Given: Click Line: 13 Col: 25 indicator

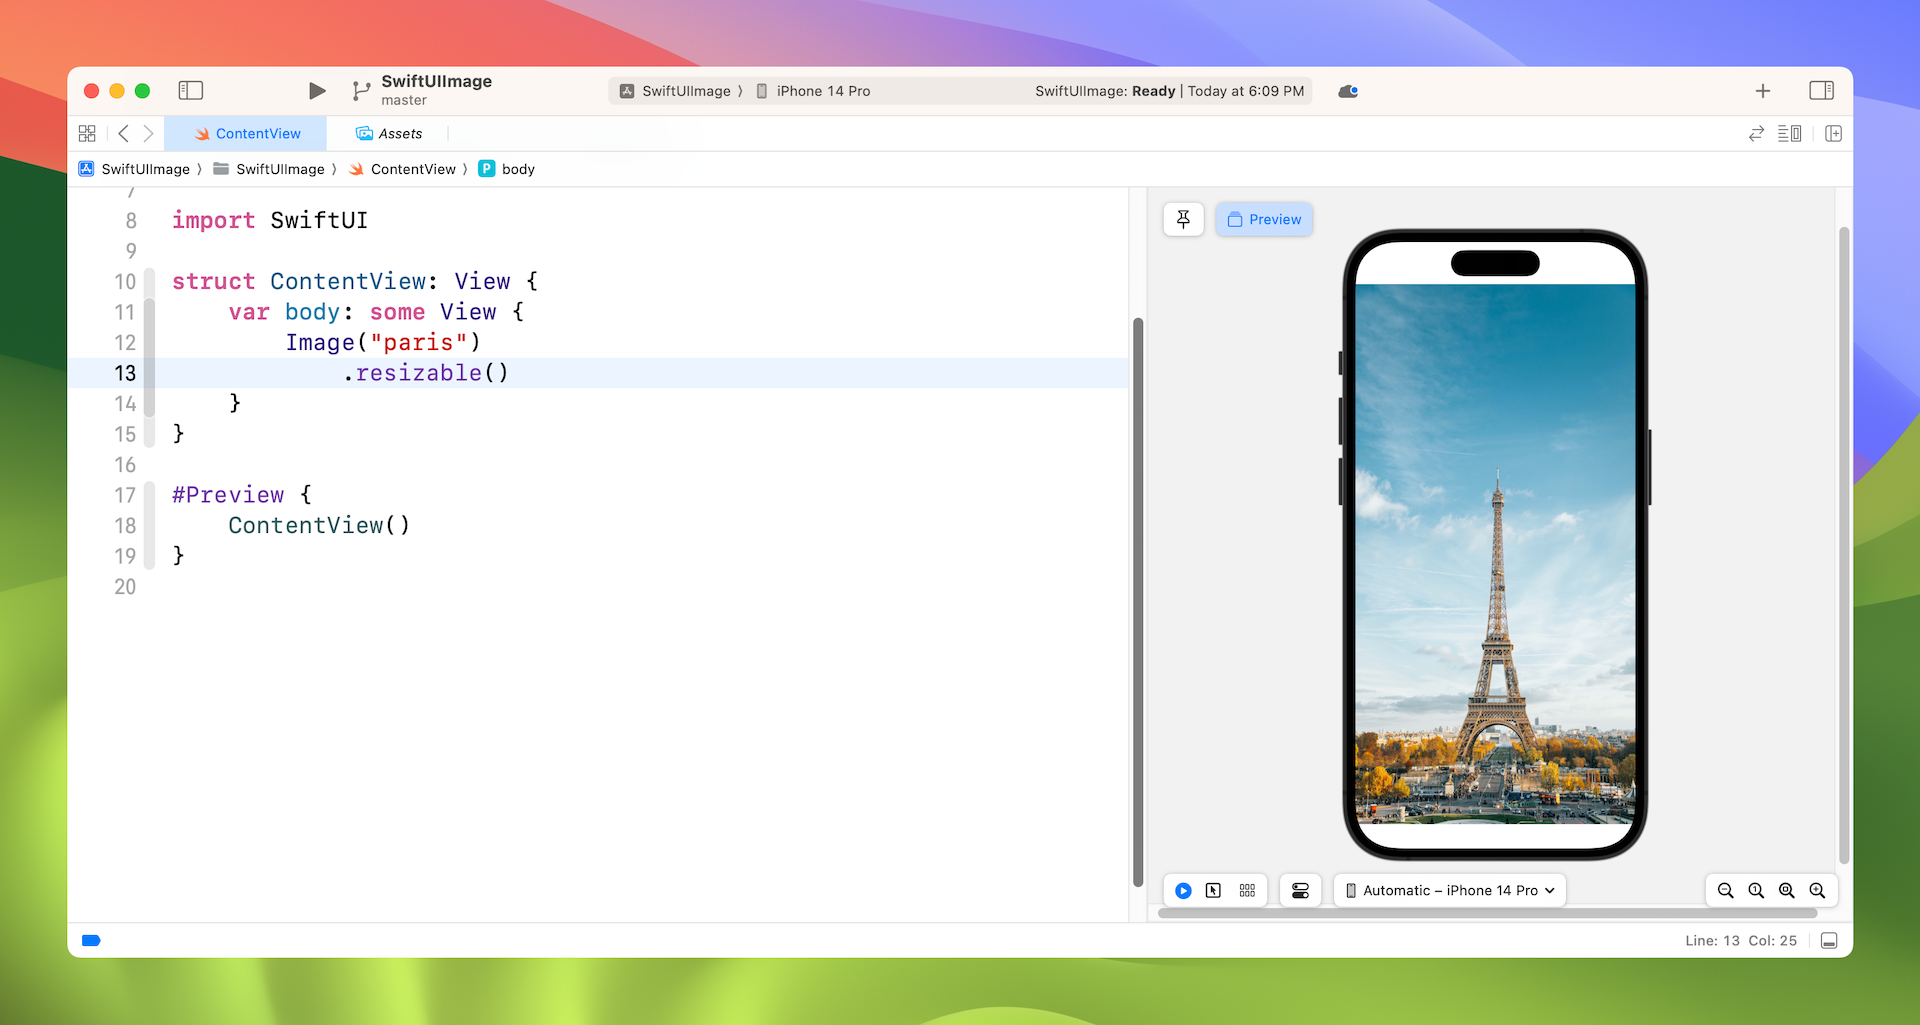Looking at the screenshot, I should pos(1740,940).
